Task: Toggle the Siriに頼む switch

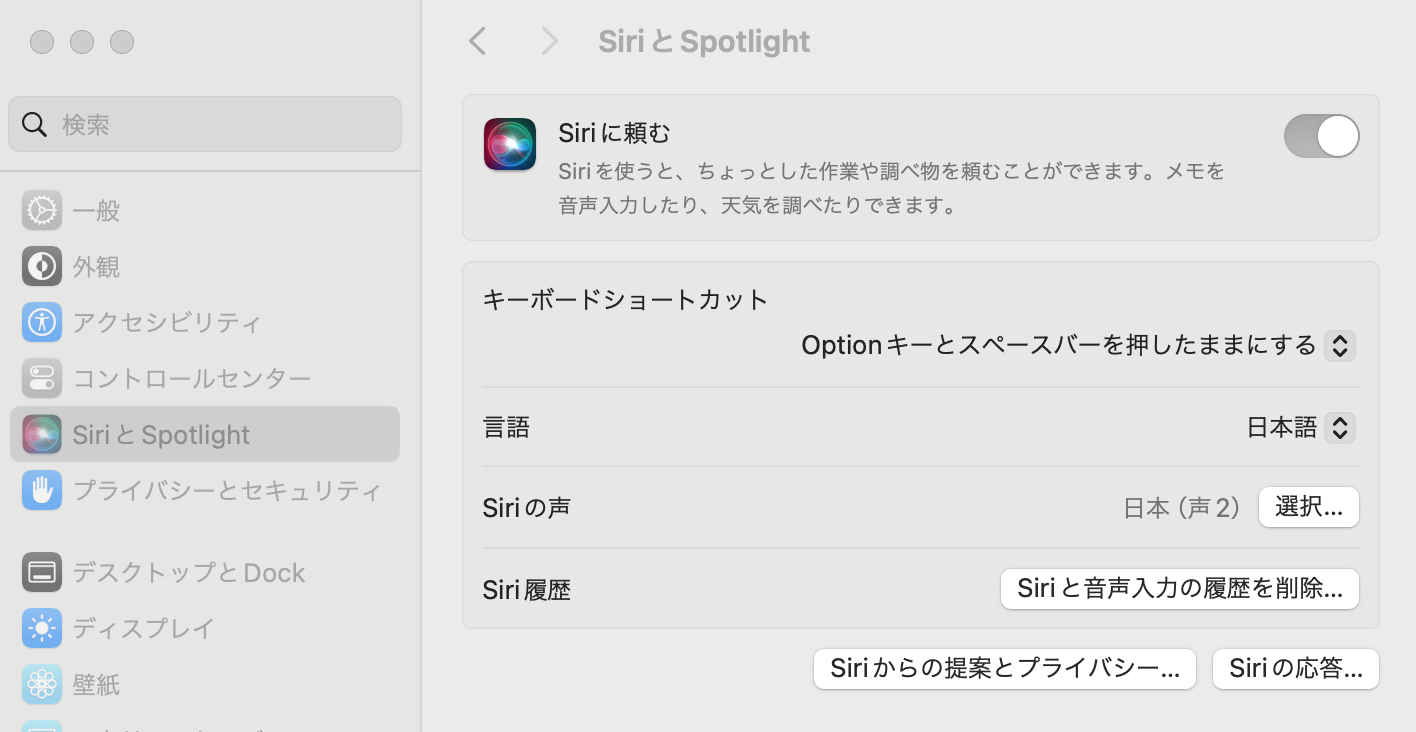Action: (1321, 136)
